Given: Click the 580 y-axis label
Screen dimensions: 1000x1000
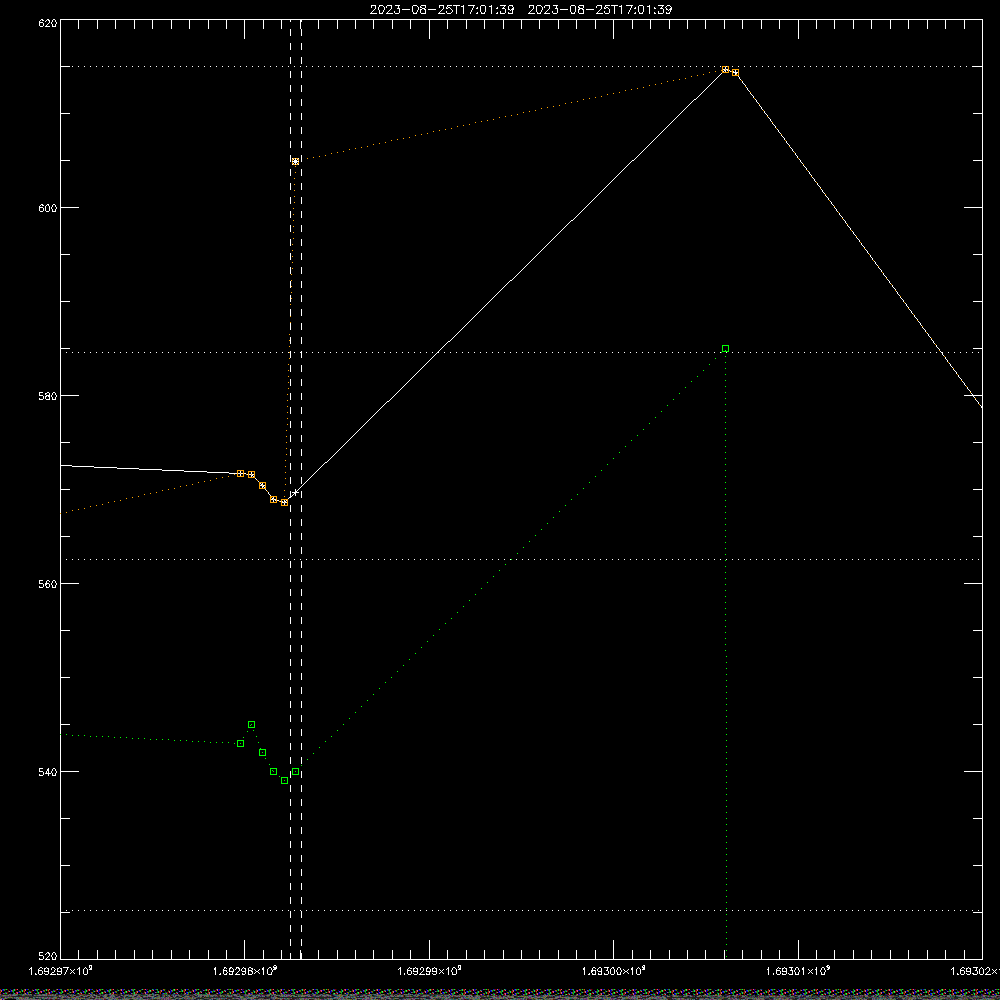Looking at the screenshot, I should point(48,396).
